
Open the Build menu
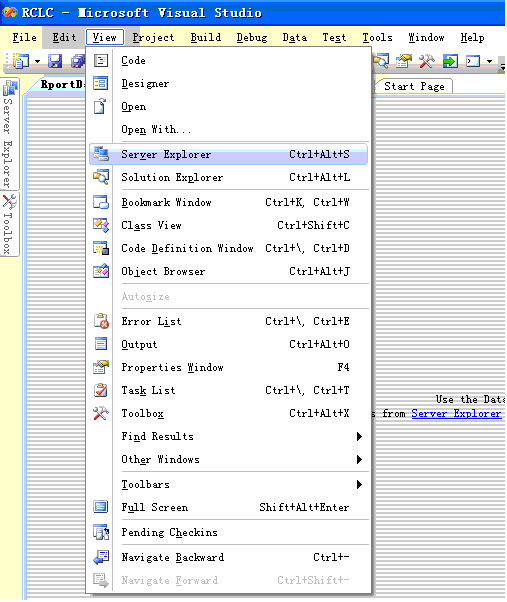point(206,38)
